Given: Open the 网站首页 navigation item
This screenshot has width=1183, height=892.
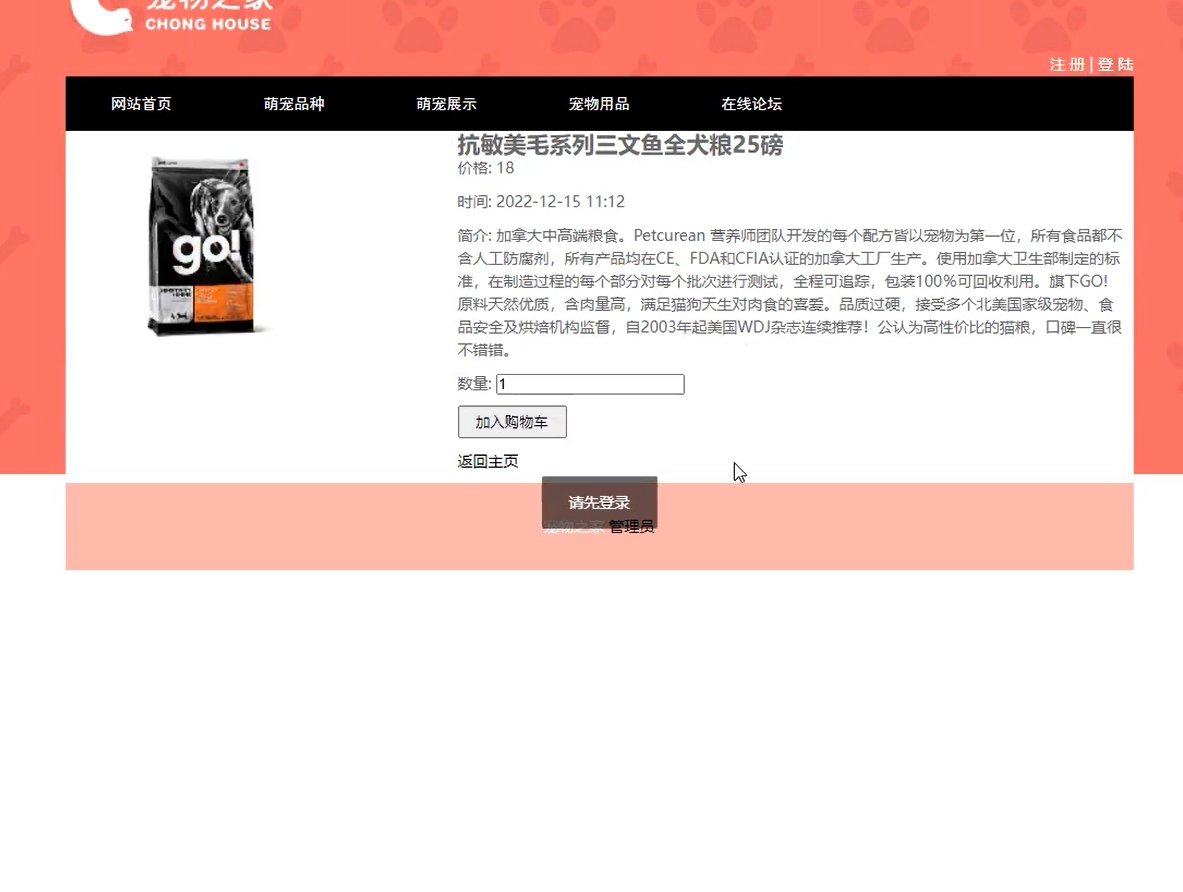Looking at the screenshot, I should [x=141, y=104].
